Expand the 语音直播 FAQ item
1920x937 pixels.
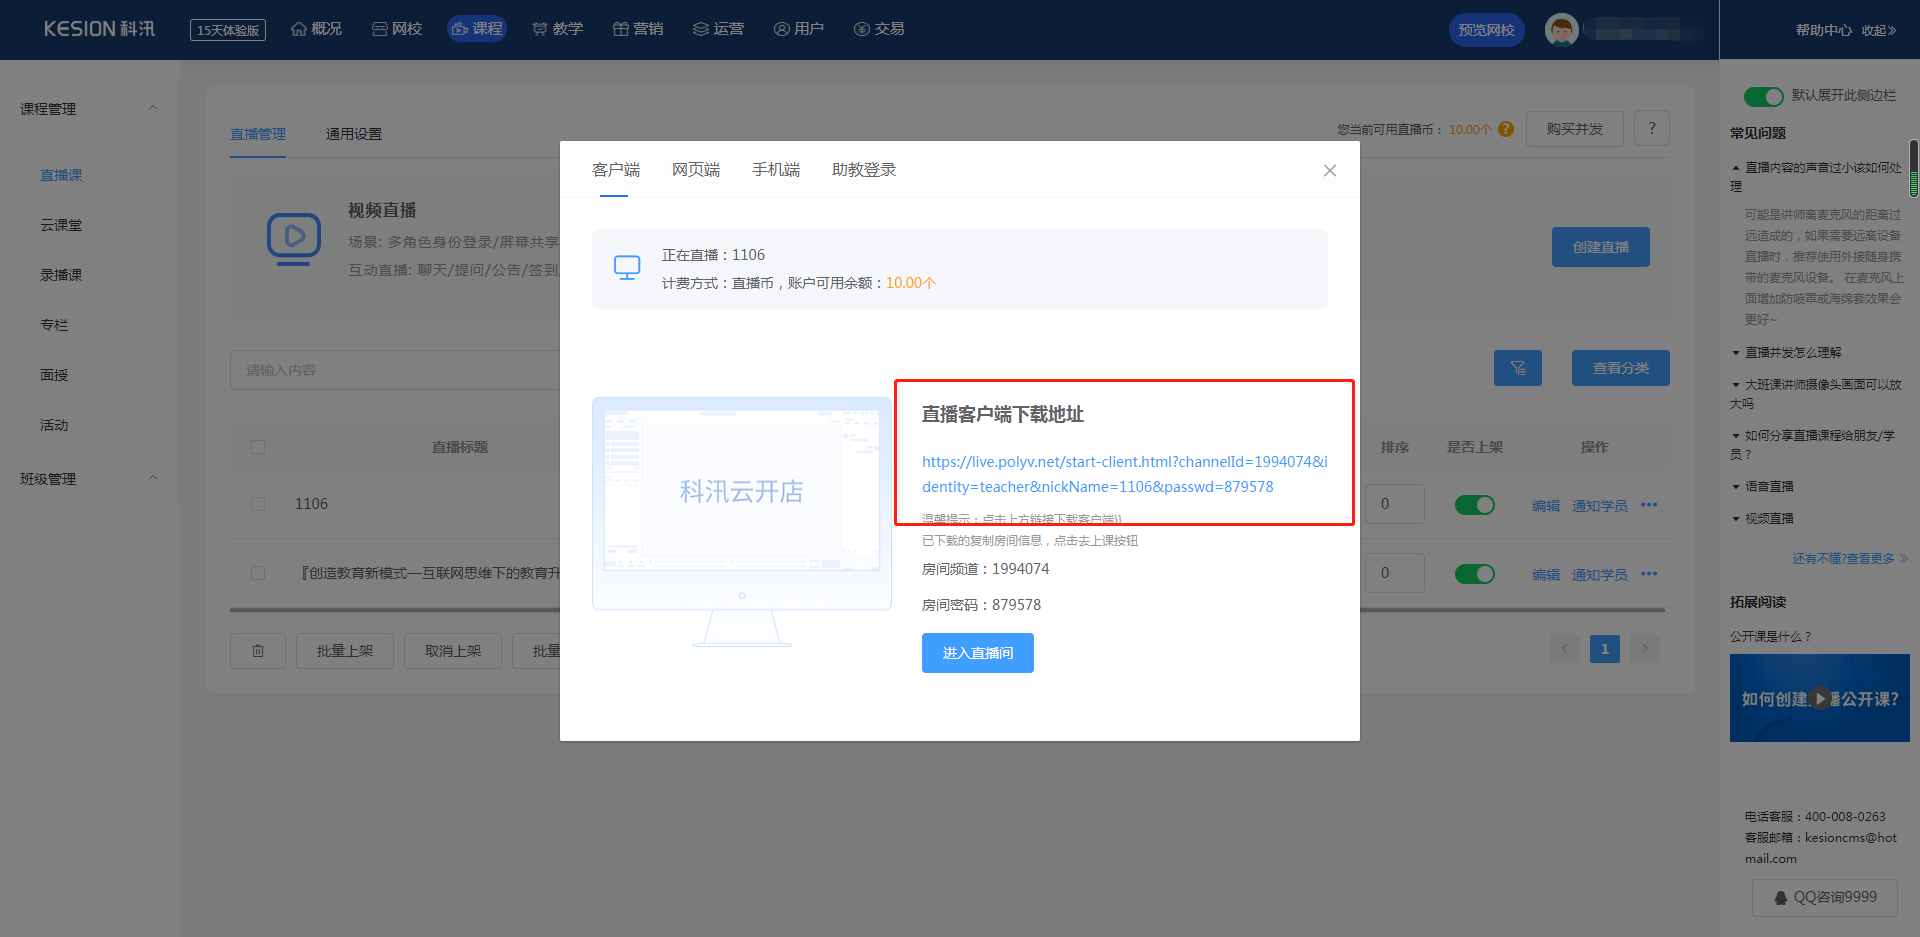pos(1768,487)
